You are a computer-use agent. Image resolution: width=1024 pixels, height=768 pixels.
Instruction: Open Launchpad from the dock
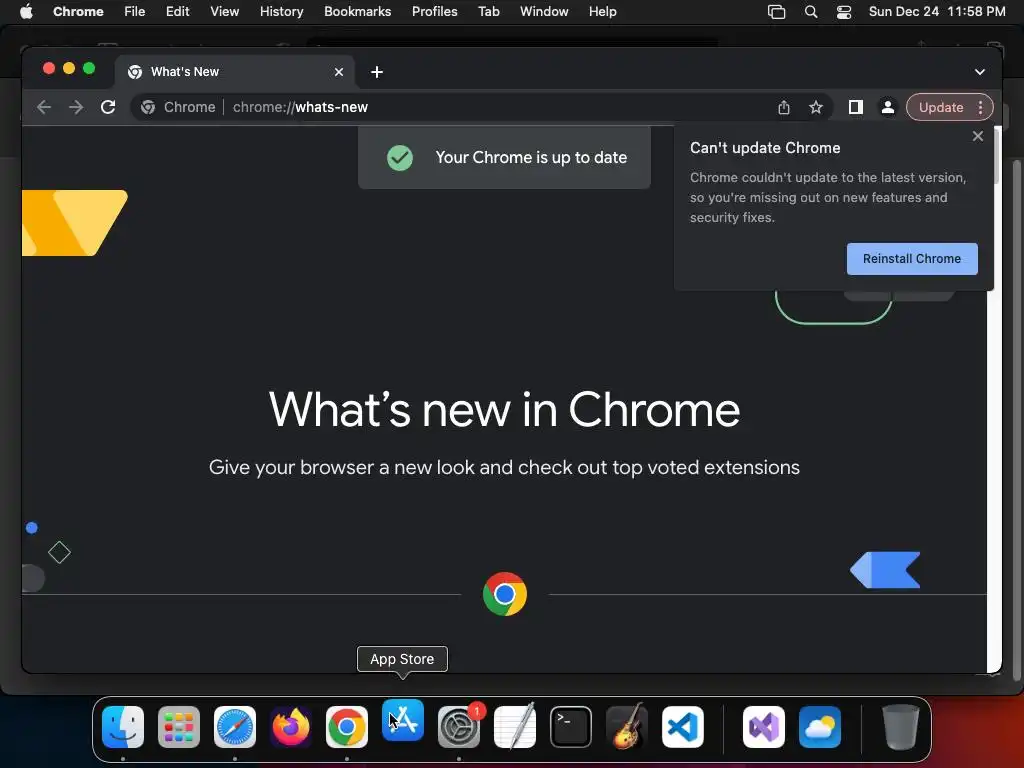179,727
